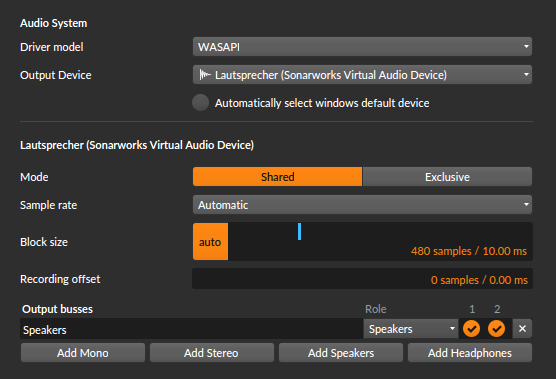Click the Role column header
The image size is (556, 379).
point(376,309)
